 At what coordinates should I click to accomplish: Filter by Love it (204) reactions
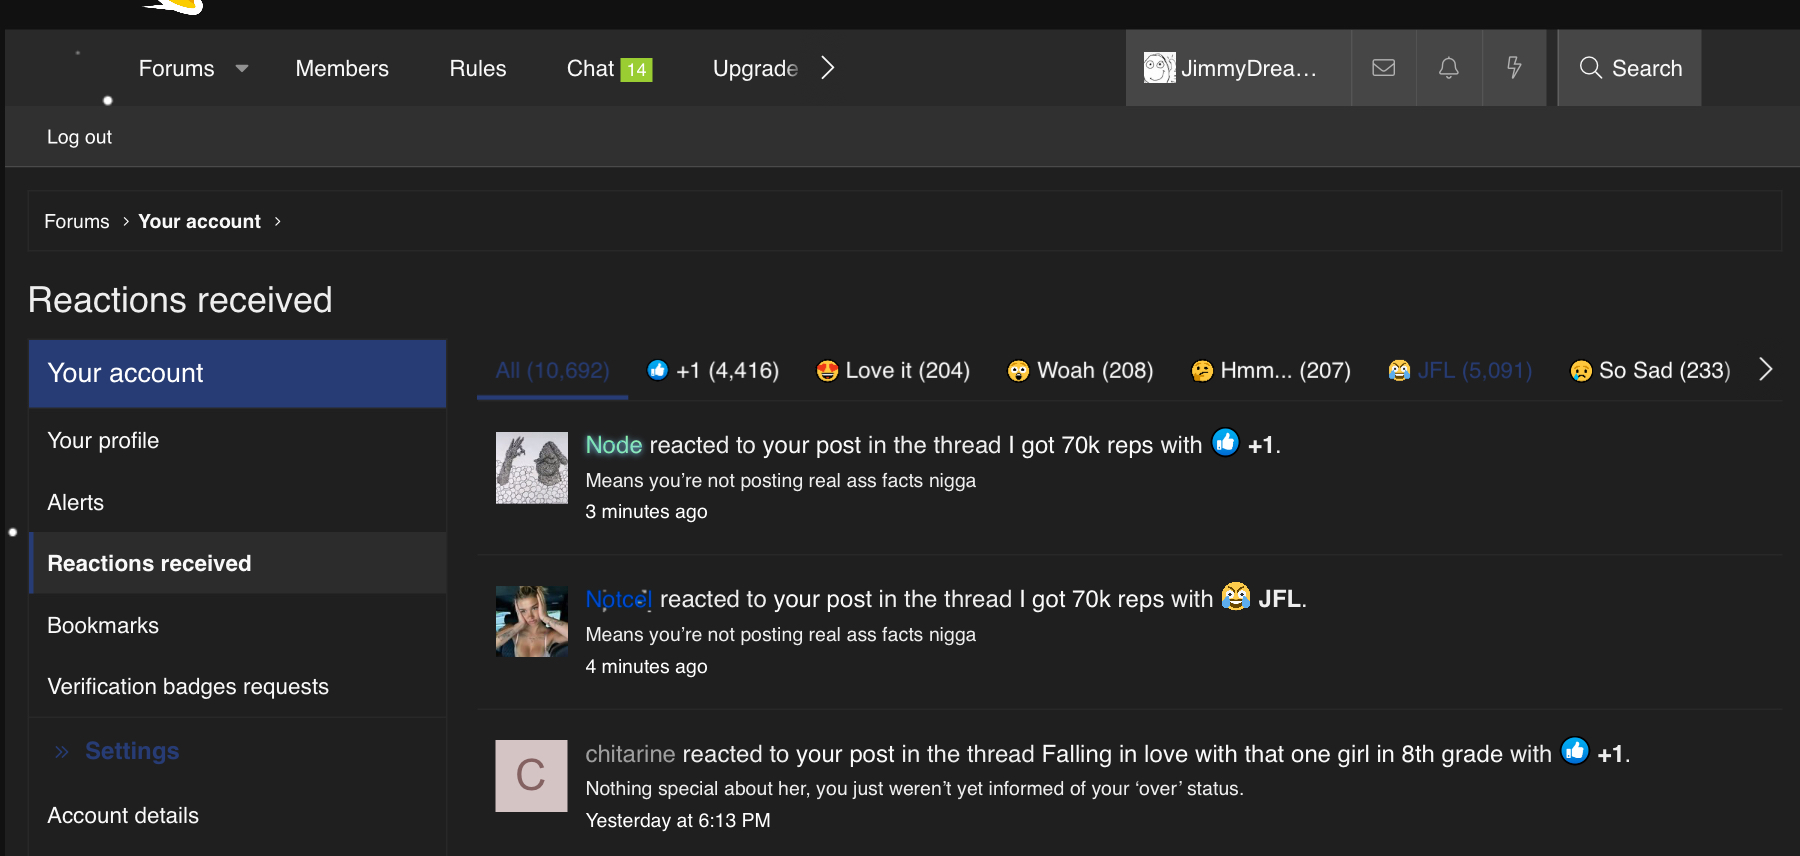[x=893, y=371]
